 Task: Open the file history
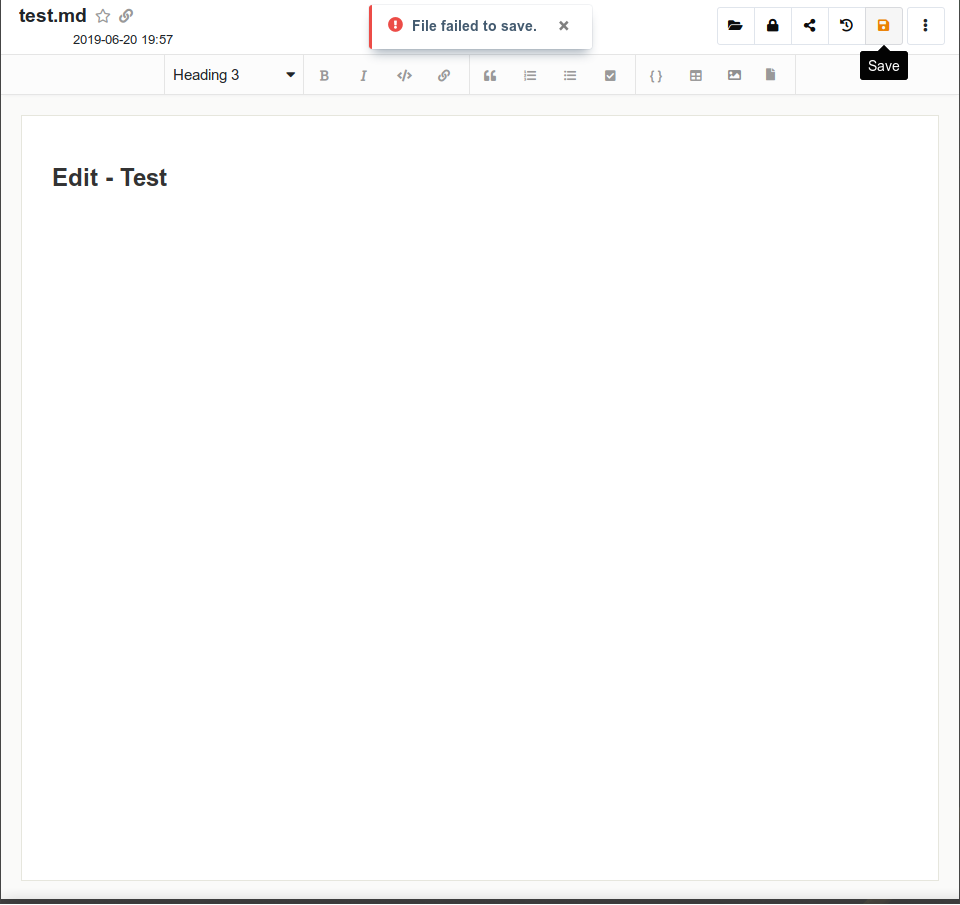pyautogui.click(x=847, y=26)
